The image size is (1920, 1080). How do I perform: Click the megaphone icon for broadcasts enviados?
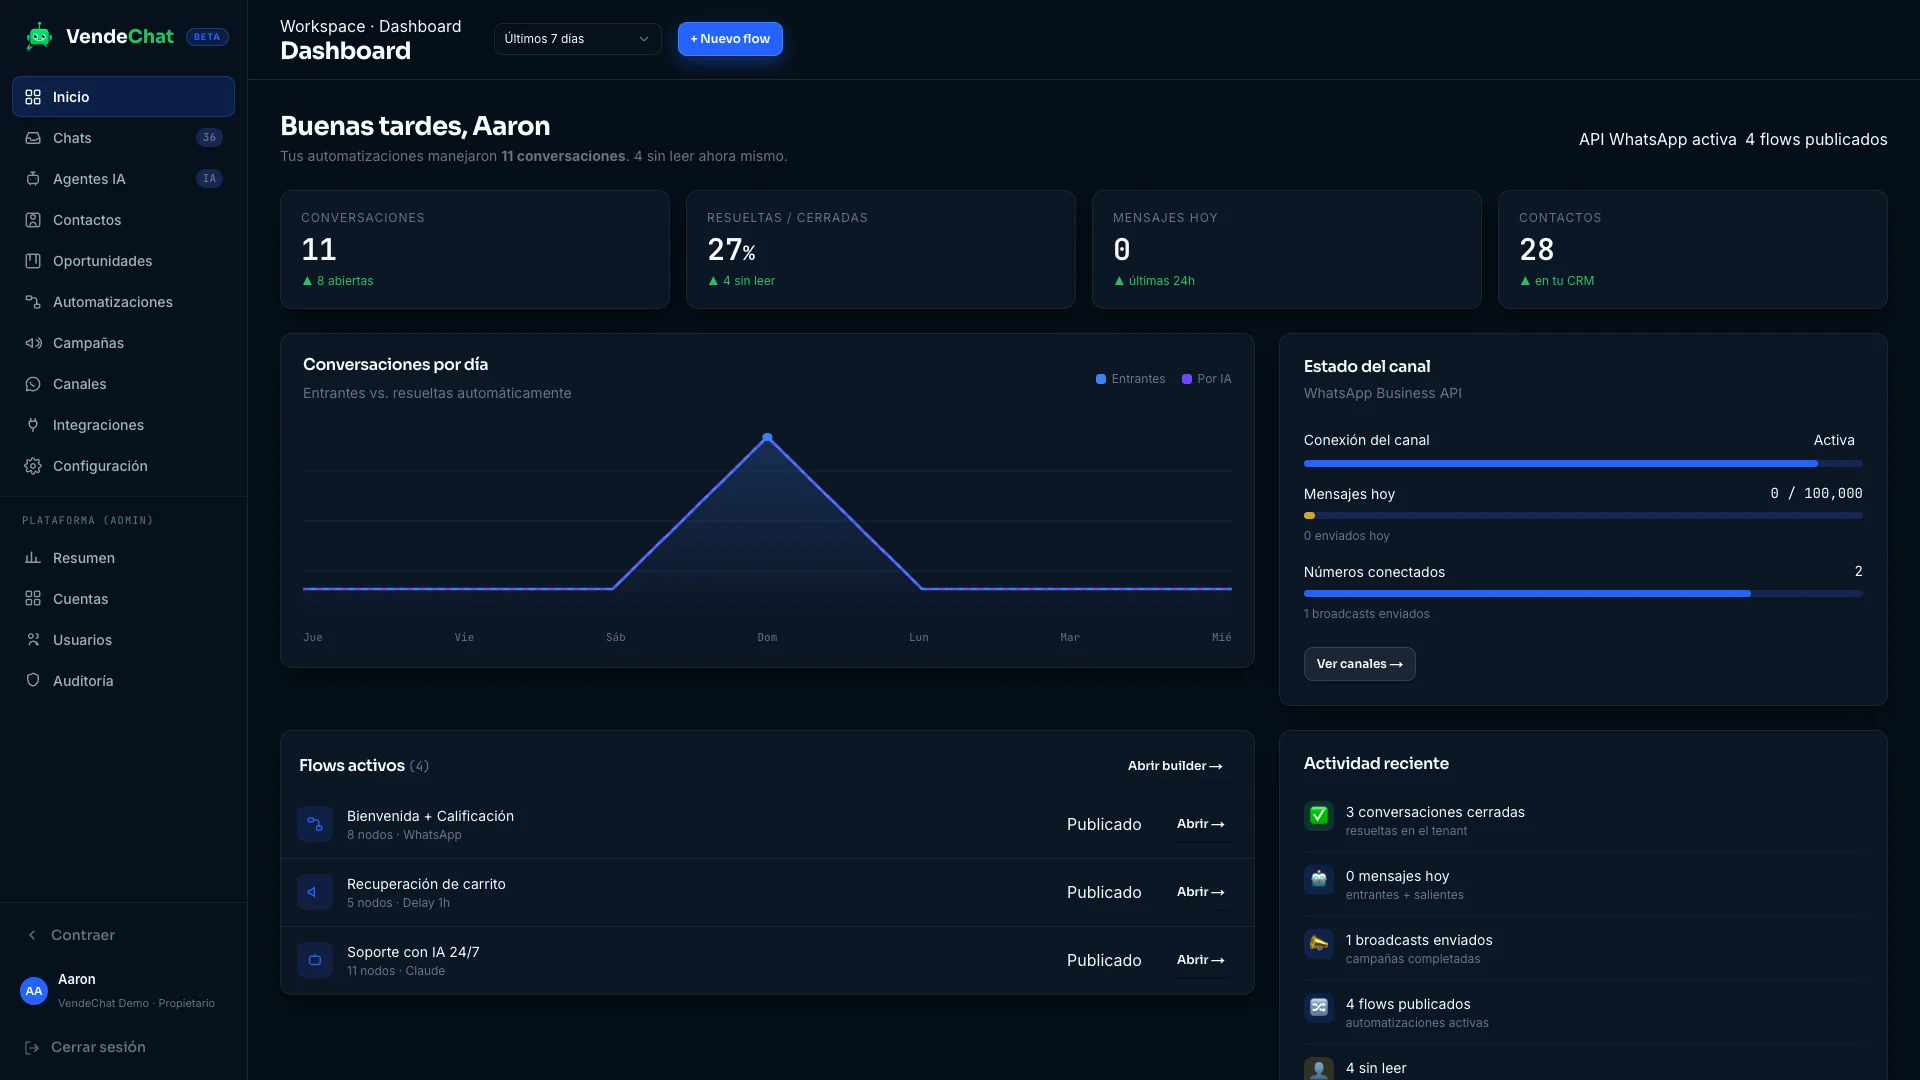(1319, 944)
